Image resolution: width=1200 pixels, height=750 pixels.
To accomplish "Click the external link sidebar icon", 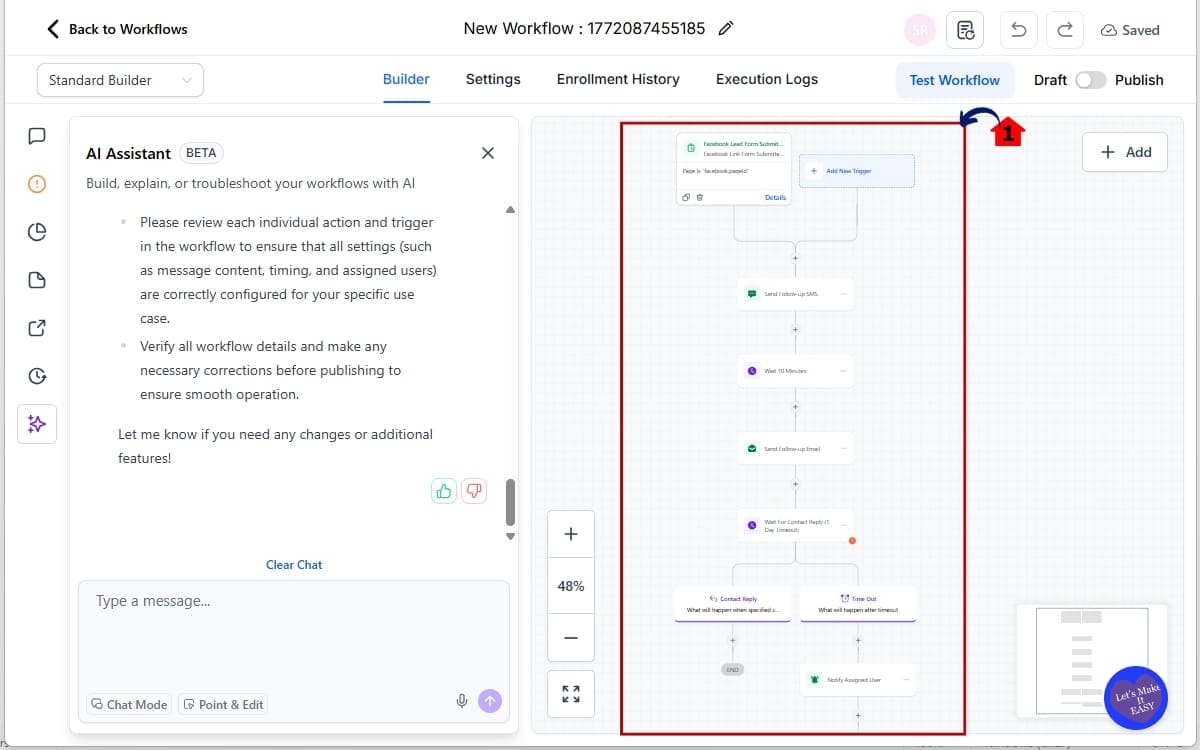I will click(37, 327).
